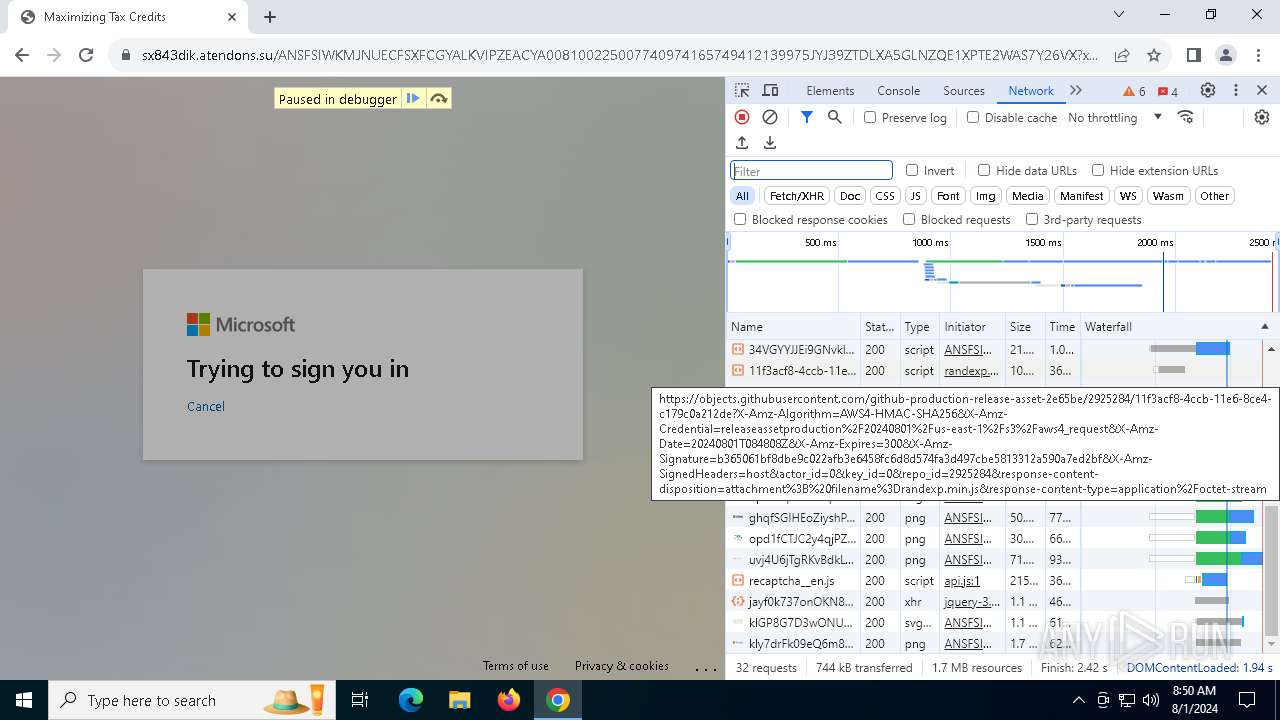Screen dimensions: 1280x720
Task: Open the No throttling dropdown
Action: [1115, 117]
